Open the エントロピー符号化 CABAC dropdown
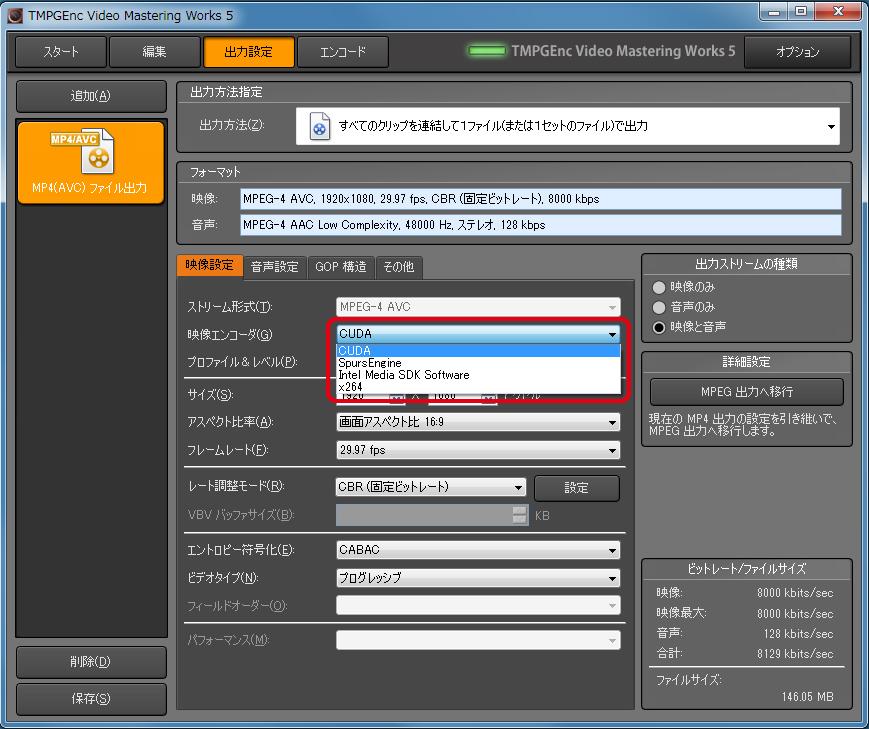The image size is (869, 729). 478,550
